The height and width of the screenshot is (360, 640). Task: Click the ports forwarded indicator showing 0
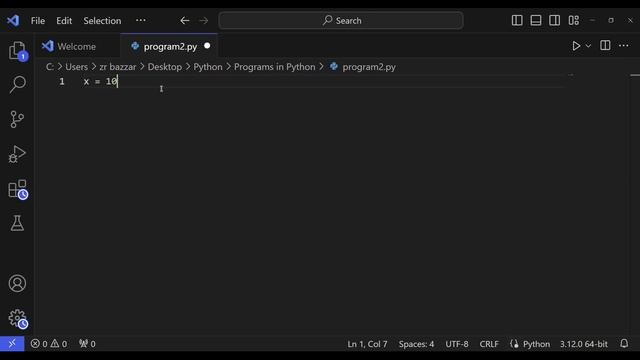click(x=87, y=344)
